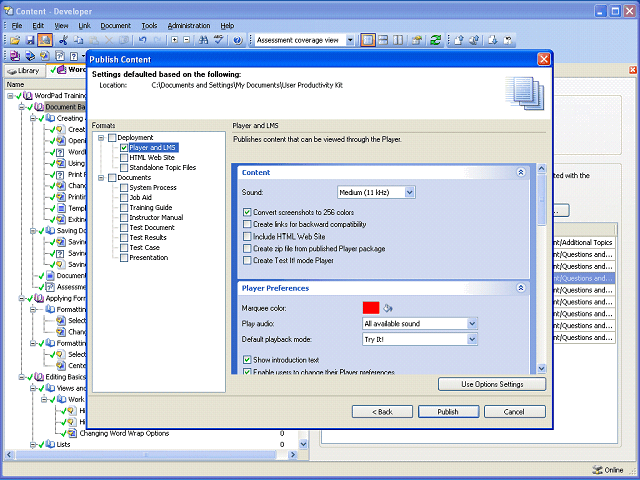Click the Expand all plus icon in toolbar
The height and width of the screenshot is (480, 640).
tap(175, 40)
